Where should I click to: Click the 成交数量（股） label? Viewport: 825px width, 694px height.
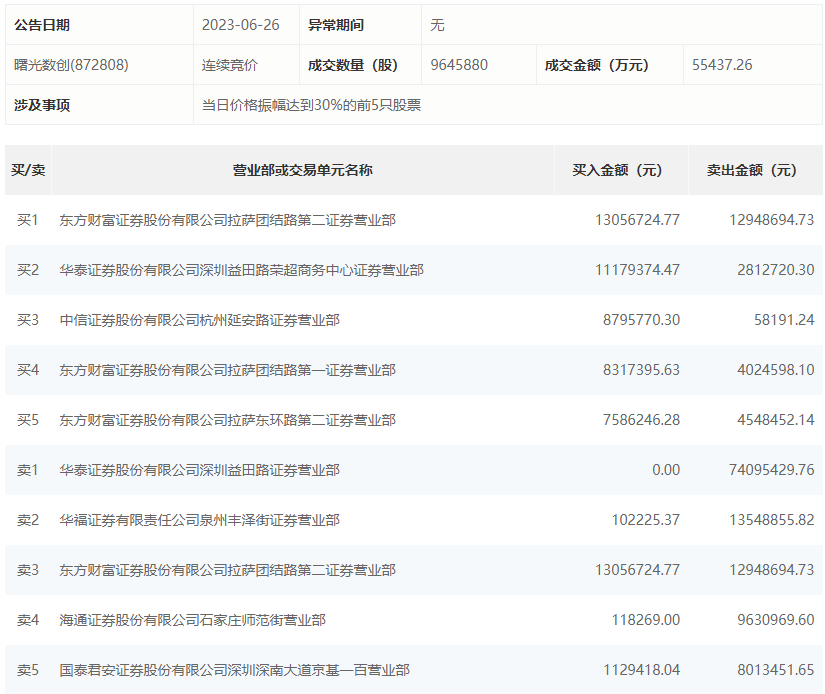[x=353, y=65]
